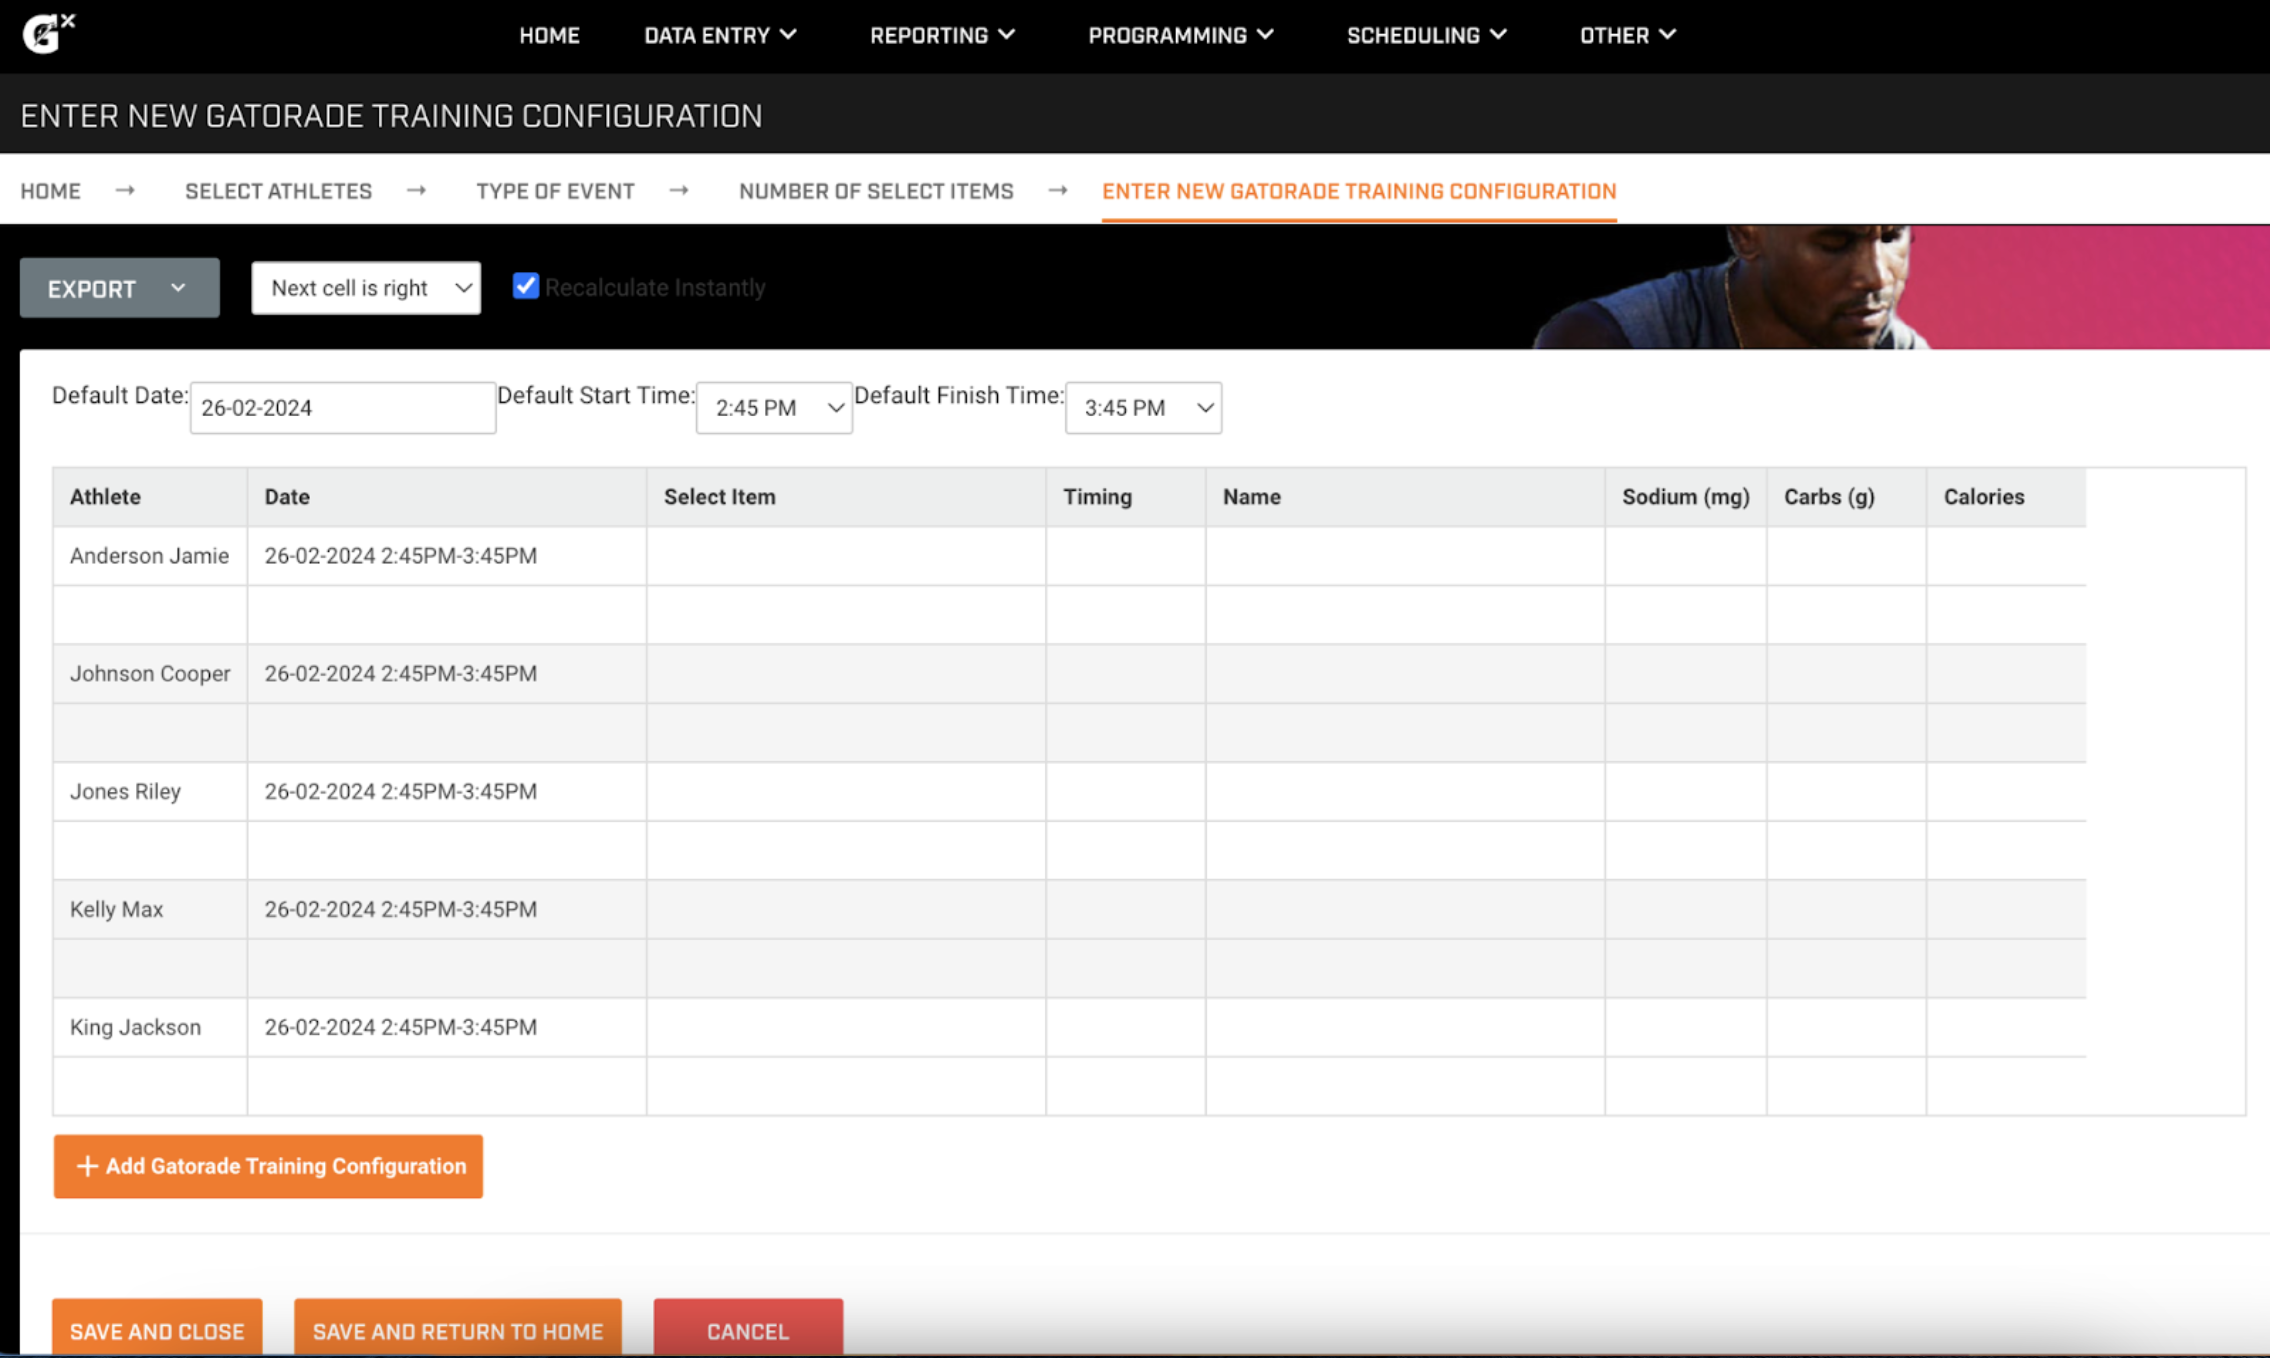Open the 'Next cell is right' dropdown
The image size is (2270, 1358).
click(x=366, y=288)
